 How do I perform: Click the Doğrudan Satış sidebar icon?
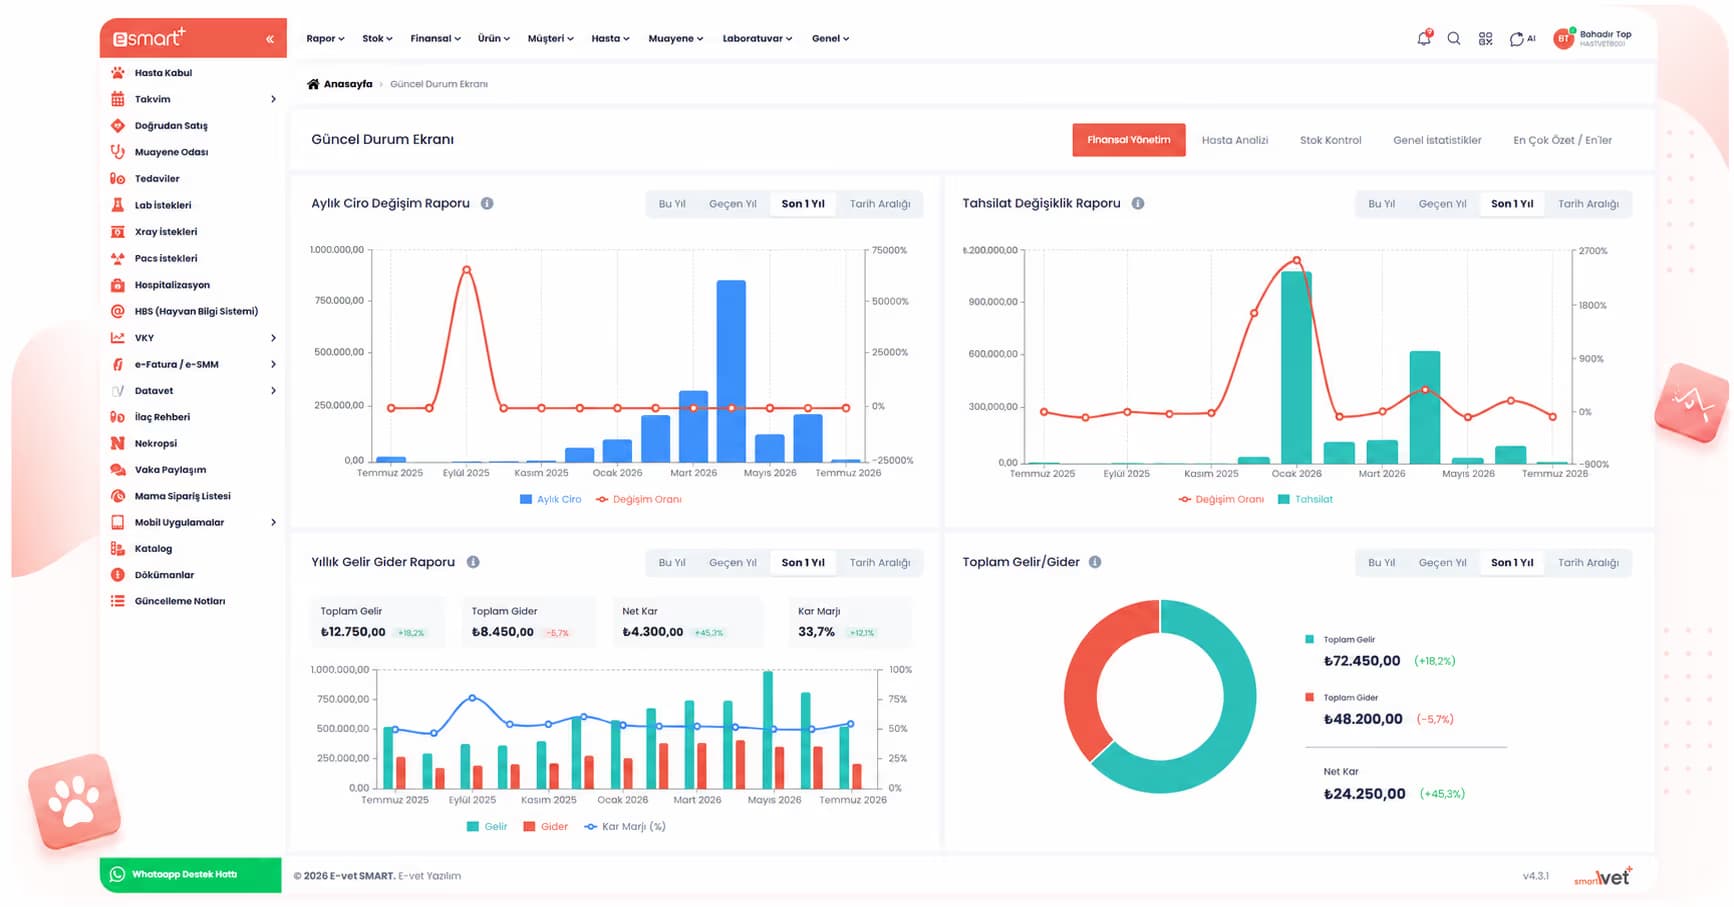118,126
